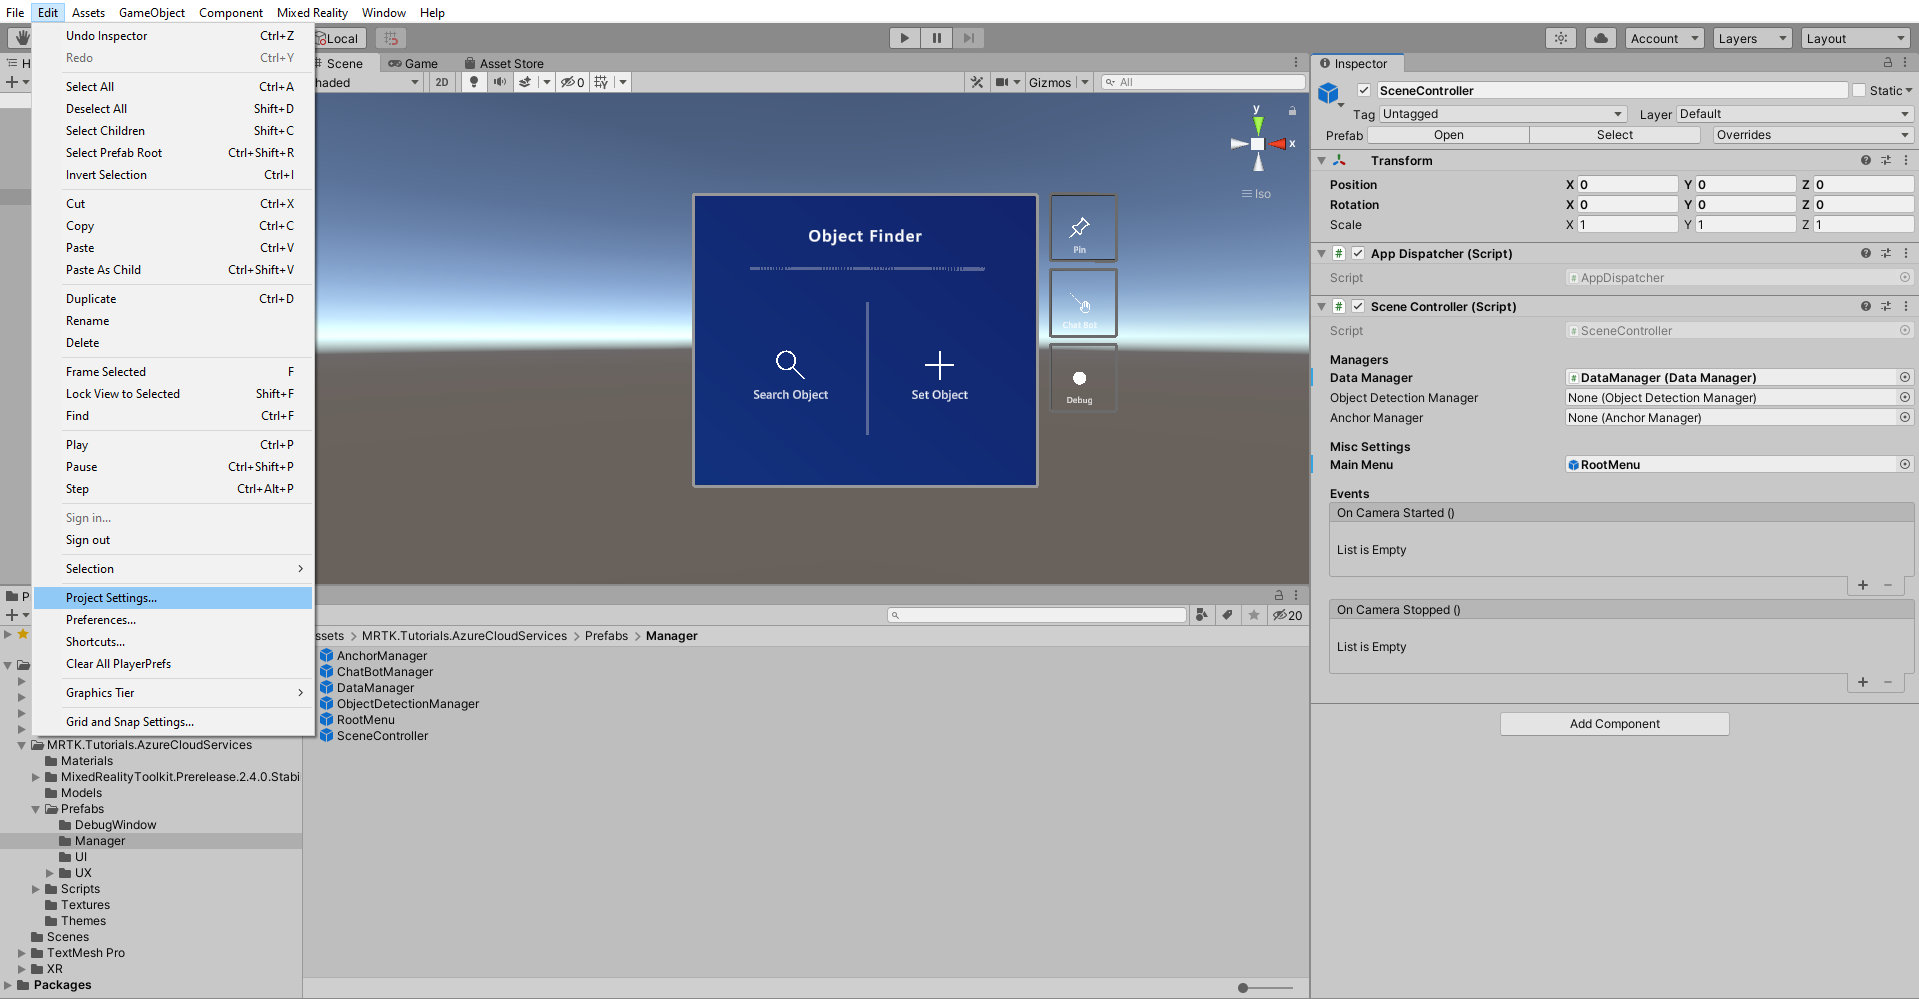Image resolution: width=1919 pixels, height=999 pixels.
Task: Toggle 2D view in the Scene toolbar
Action: pos(441,82)
